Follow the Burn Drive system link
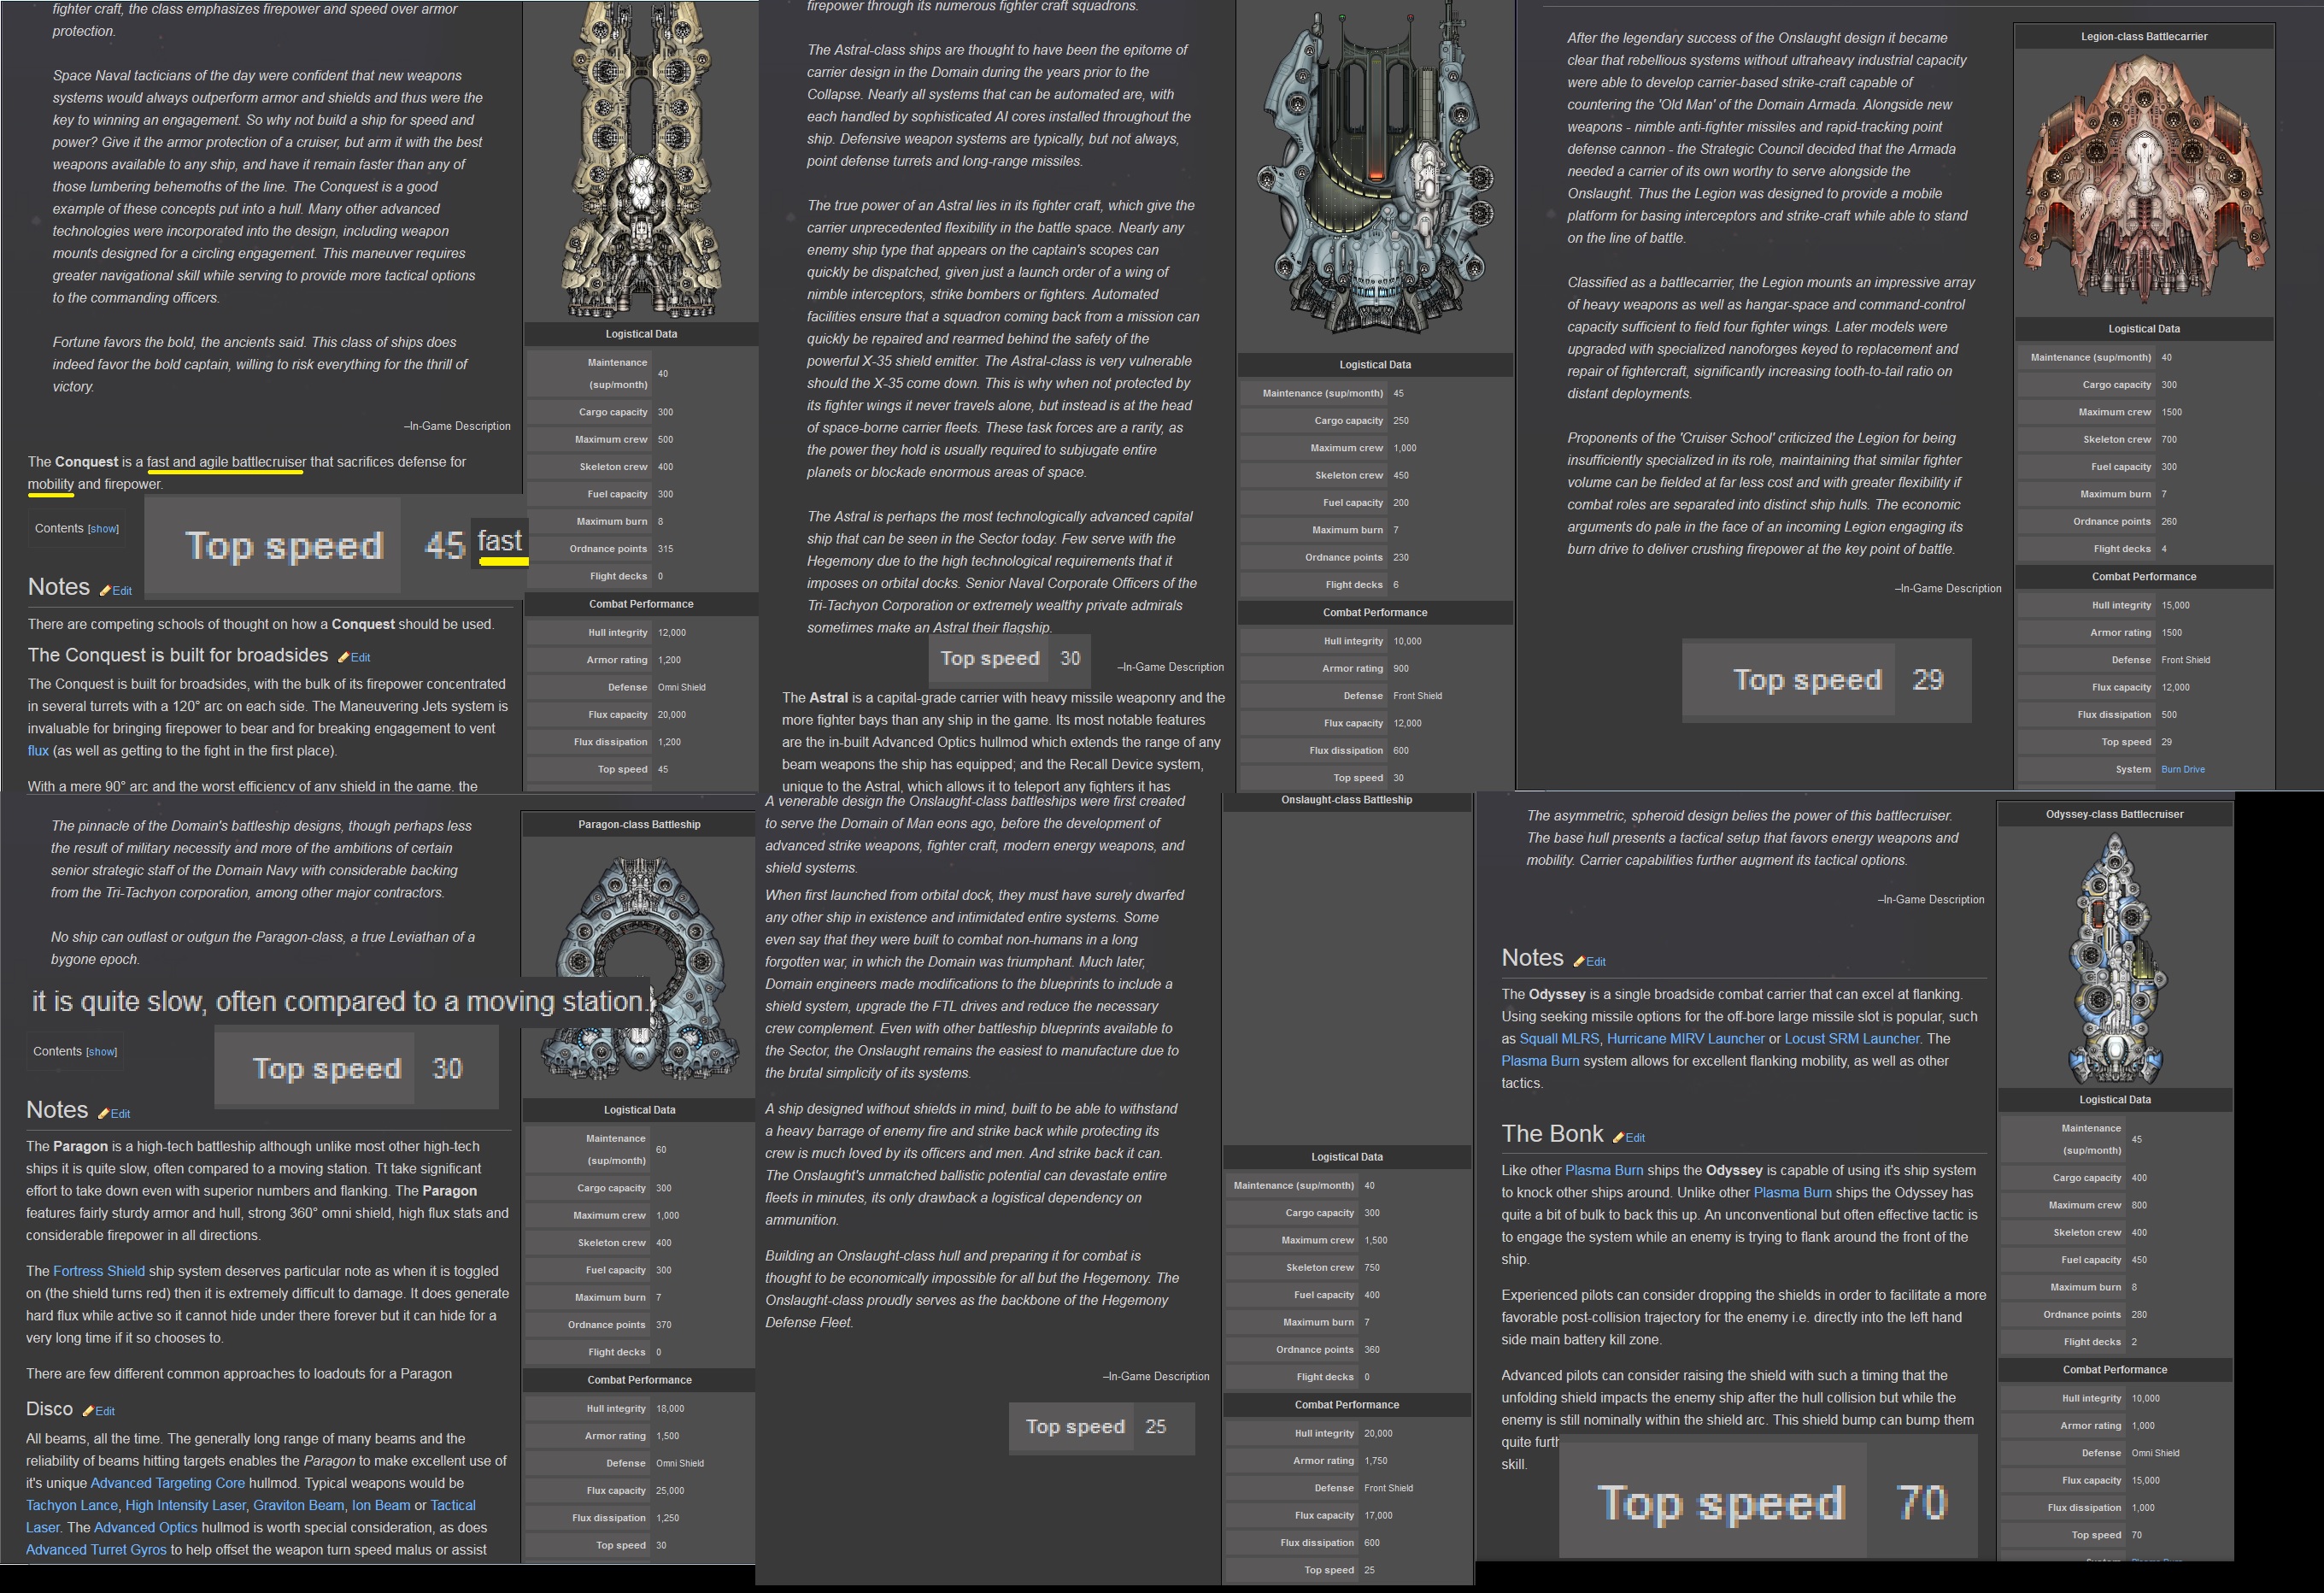The height and width of the screenshot is (1593, 2324). pyautogui.click(x=2182, y=770)
